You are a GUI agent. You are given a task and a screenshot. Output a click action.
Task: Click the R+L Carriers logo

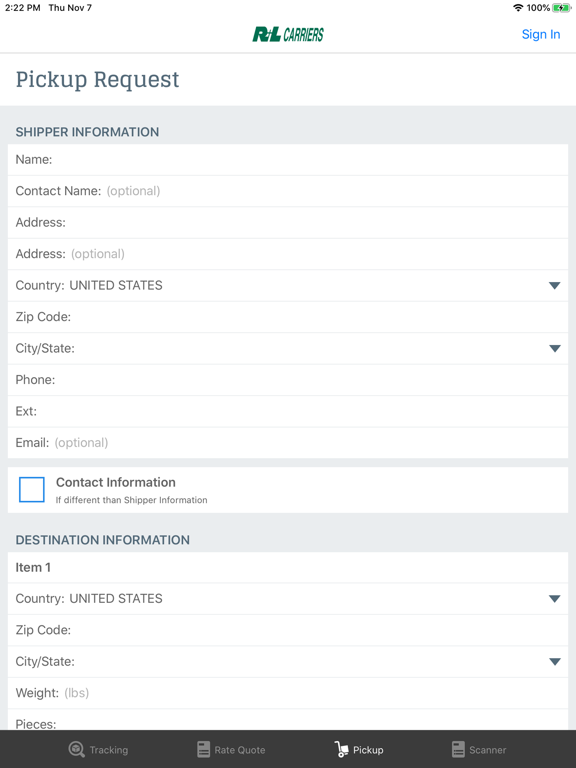pyautogui.click(x=288, y=34)
